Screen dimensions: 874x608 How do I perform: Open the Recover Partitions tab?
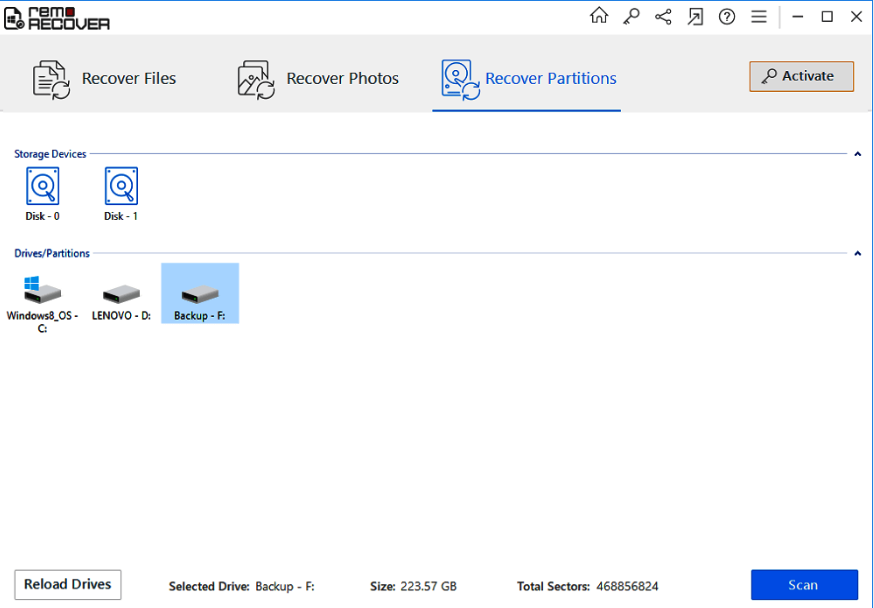(x=529, y=78)
